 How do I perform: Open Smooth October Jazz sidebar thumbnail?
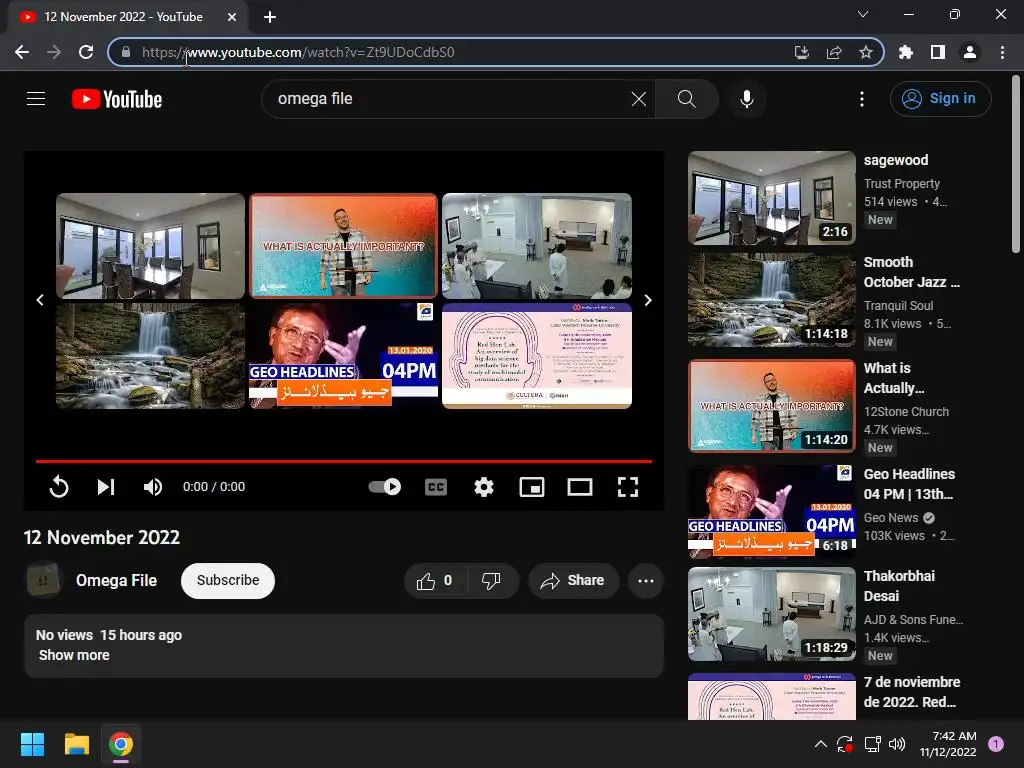click(772, 300)
